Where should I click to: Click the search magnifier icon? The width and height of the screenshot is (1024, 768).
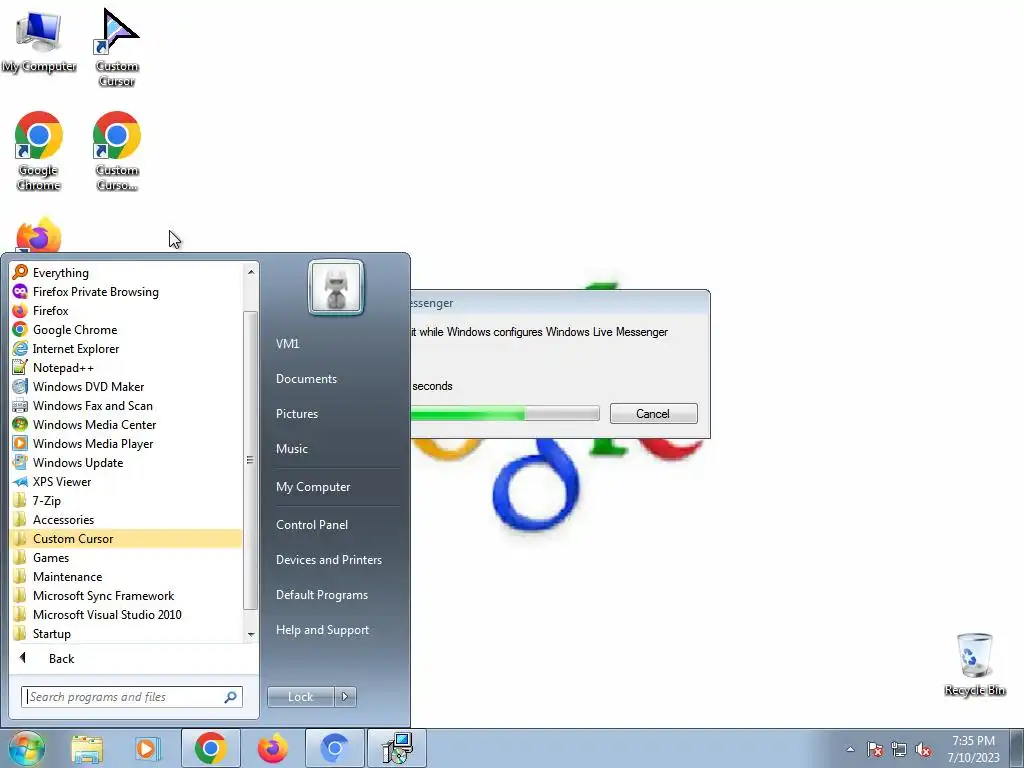pyautogui.click(x=231, y=697)
